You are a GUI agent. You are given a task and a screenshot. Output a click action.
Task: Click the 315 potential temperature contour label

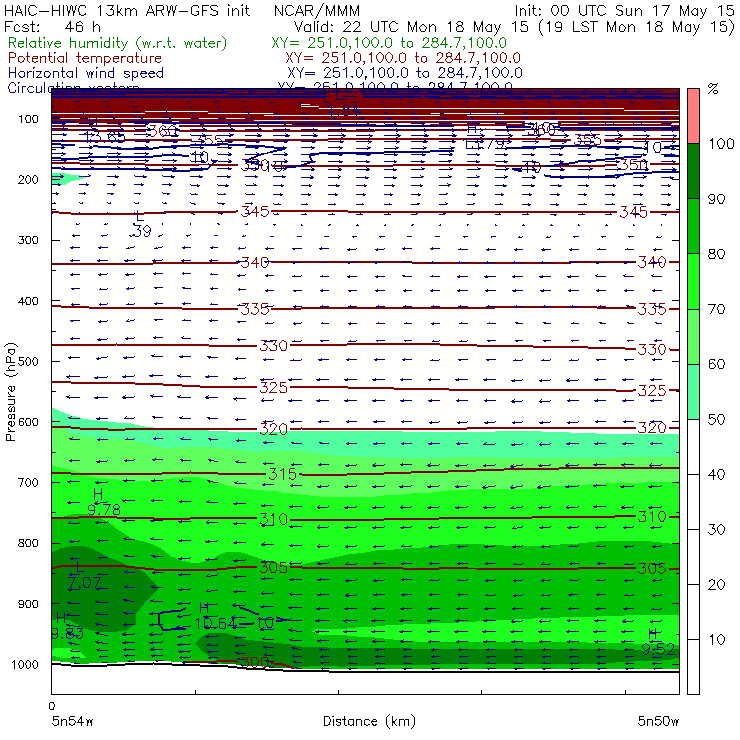(x=282, y=474)
